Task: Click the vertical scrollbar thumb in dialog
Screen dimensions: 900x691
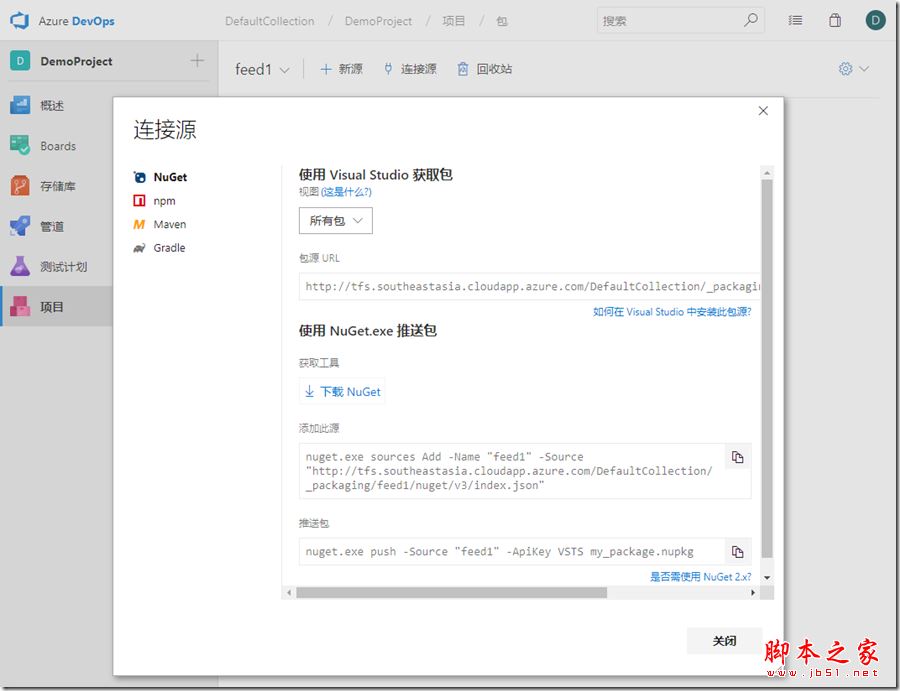Action: click(767, 368)
